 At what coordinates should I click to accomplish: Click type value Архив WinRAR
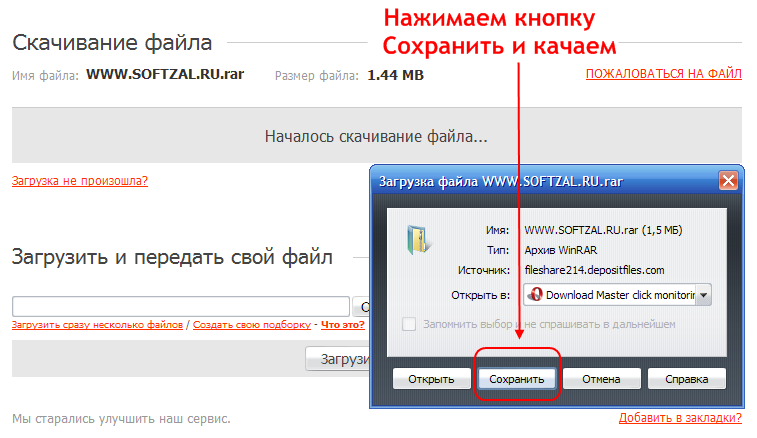click(561, 250)
